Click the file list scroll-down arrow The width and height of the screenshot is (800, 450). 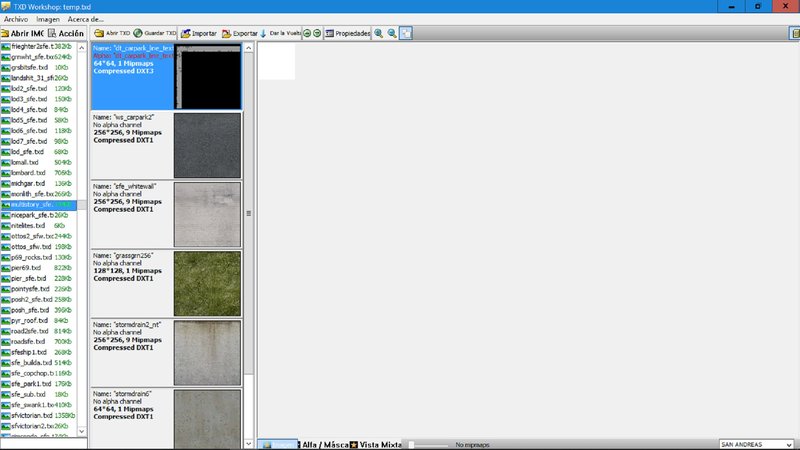coord(82,432)
